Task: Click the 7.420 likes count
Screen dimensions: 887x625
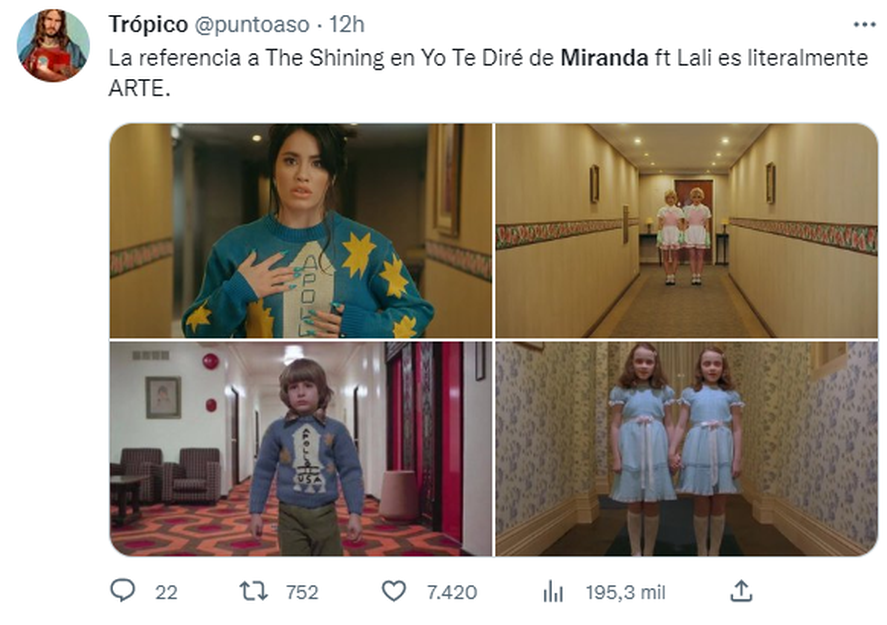Action: [x=451, y=593]
